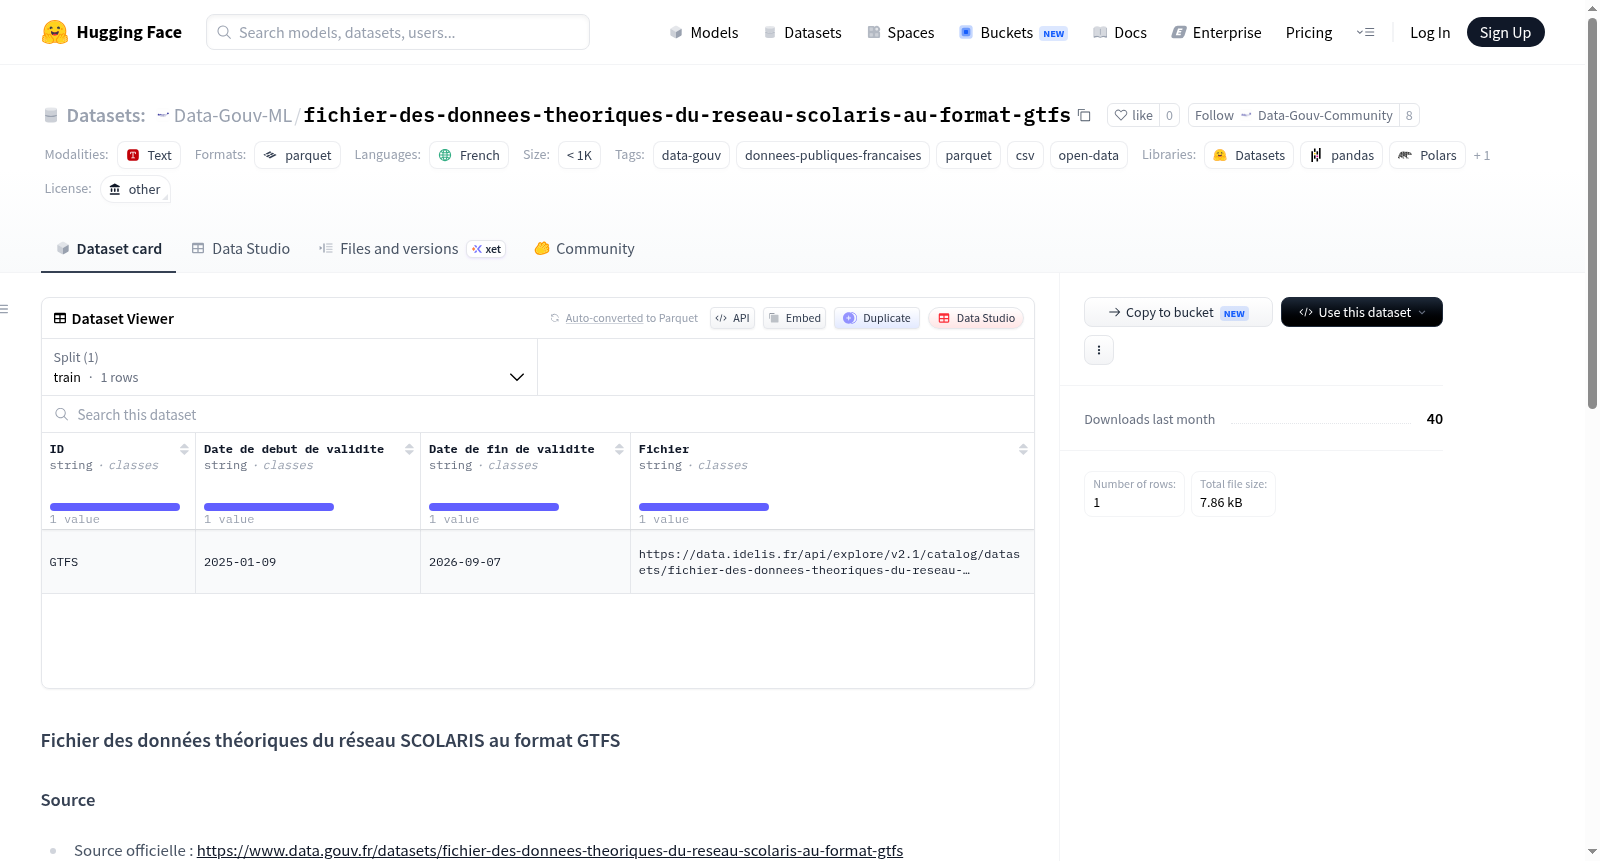Click the csv tag
This screenshot has width=1600, height=861.
[1025, 155]
